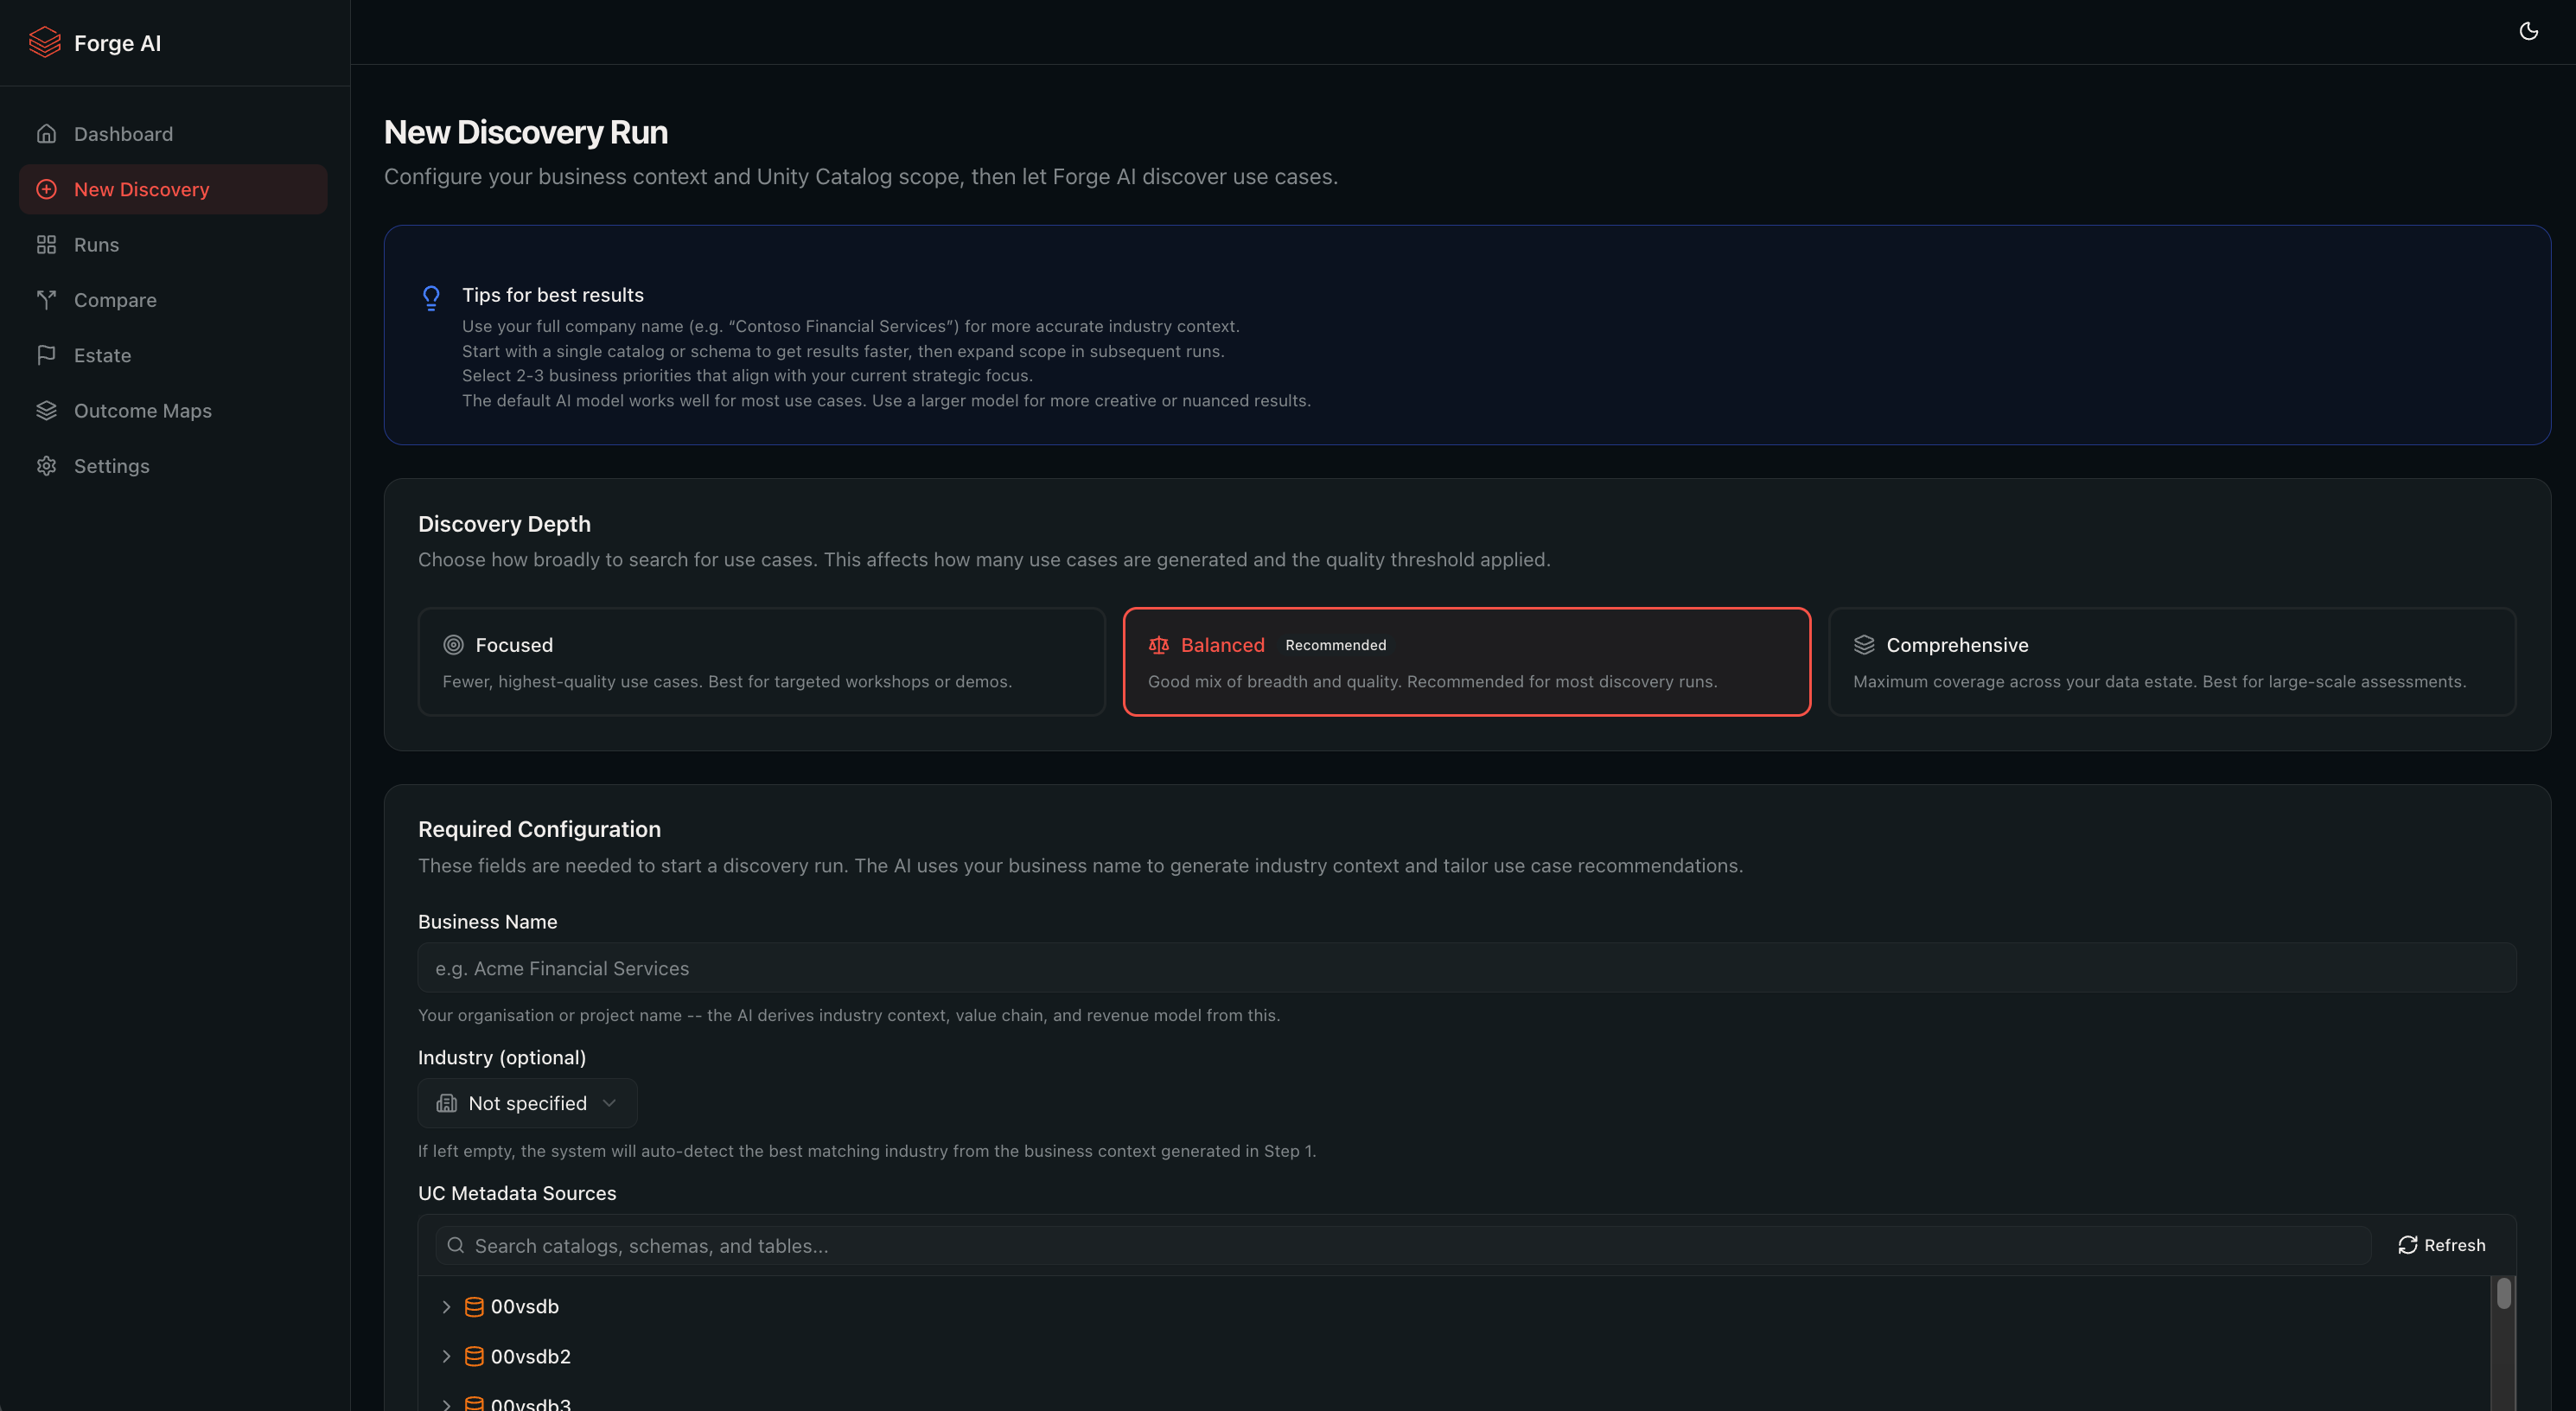Click the Forge AI title text
Viewport: 2576px width, 1411px height.
117,43
